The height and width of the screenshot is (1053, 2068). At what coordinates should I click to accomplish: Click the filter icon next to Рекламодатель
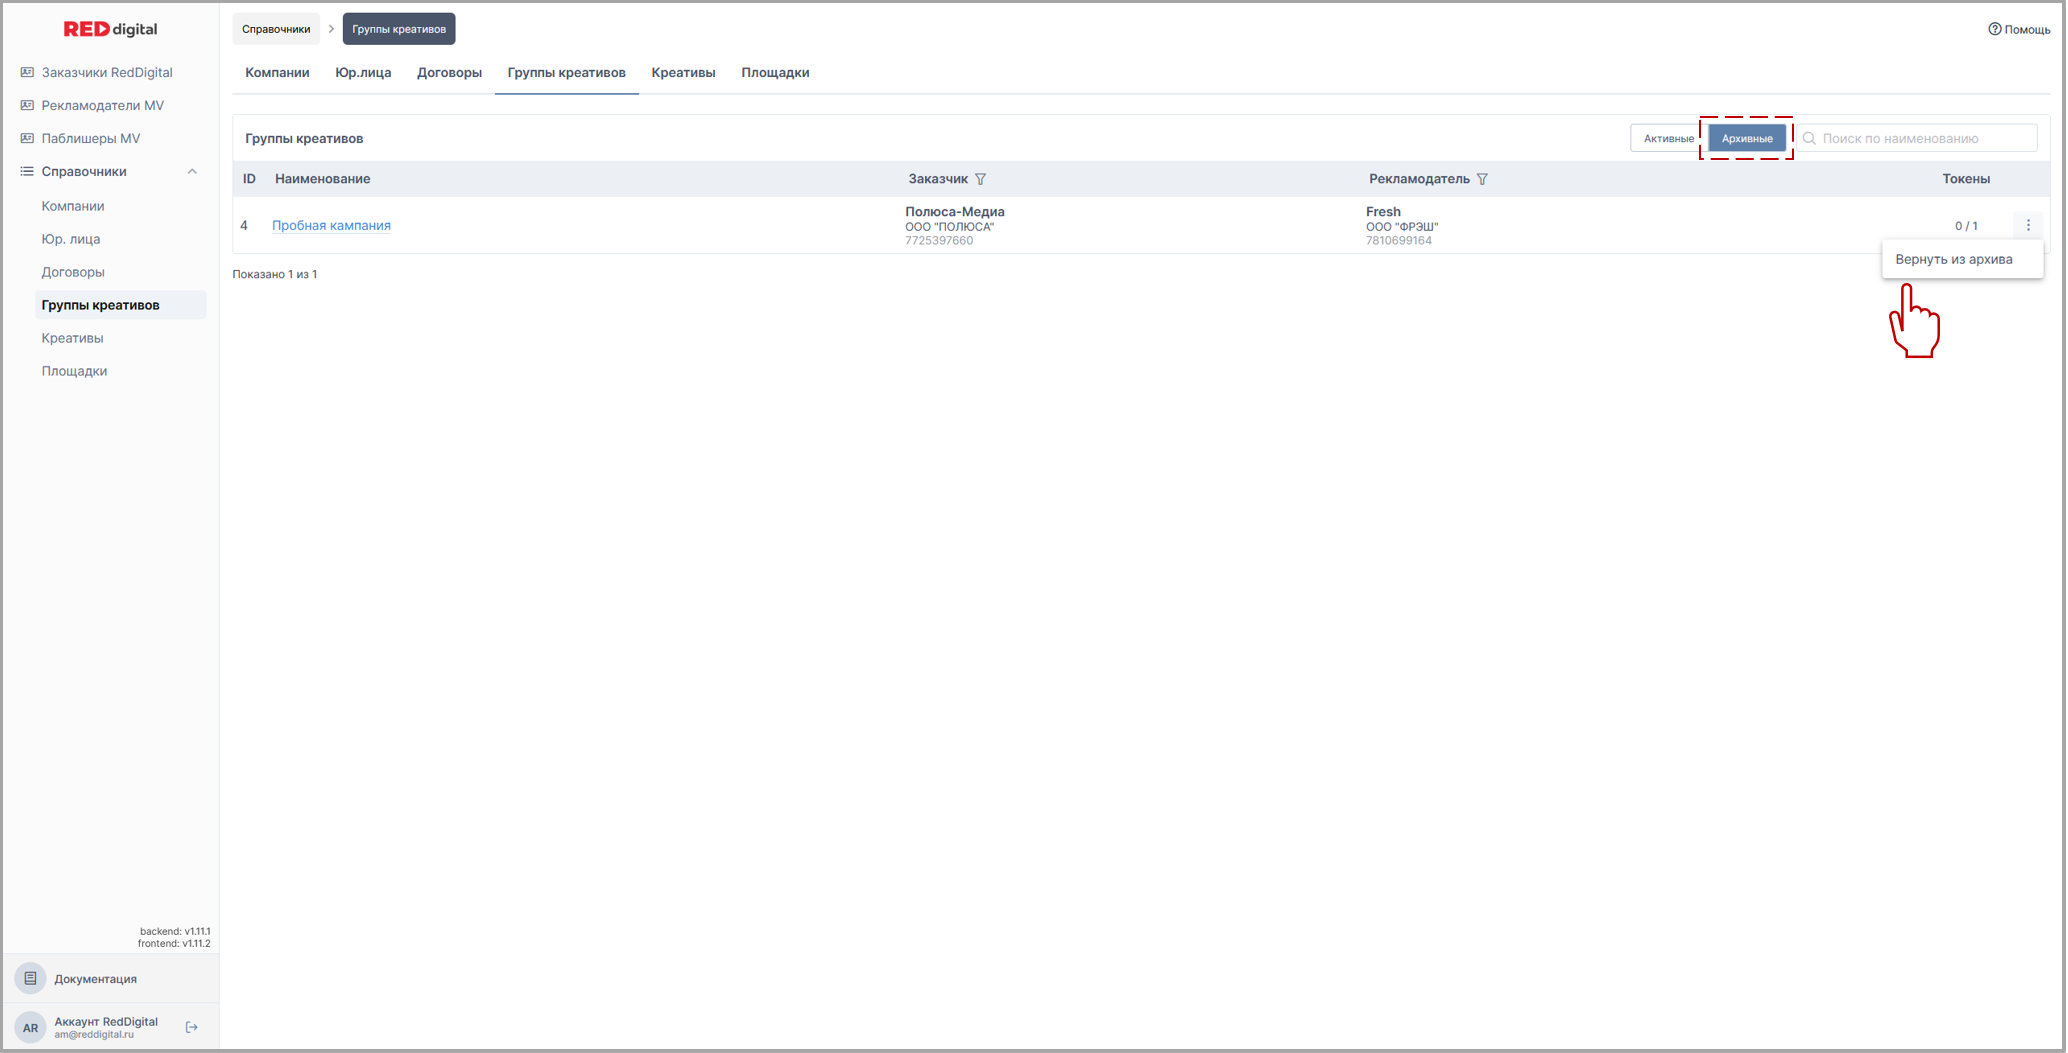(x=1482, y=179)
